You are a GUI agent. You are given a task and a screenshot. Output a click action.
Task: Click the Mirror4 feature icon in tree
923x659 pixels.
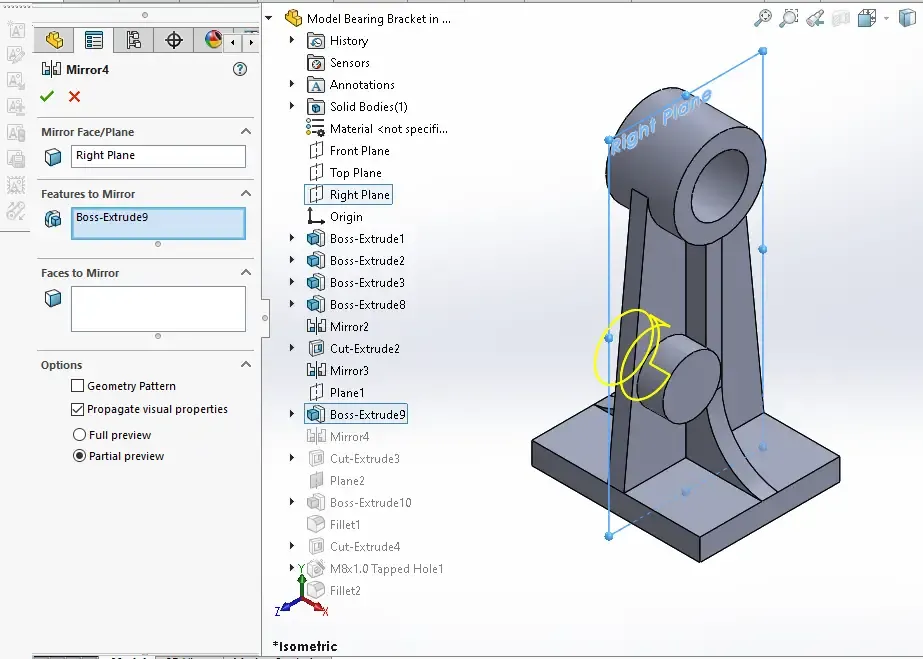point(316,437)
